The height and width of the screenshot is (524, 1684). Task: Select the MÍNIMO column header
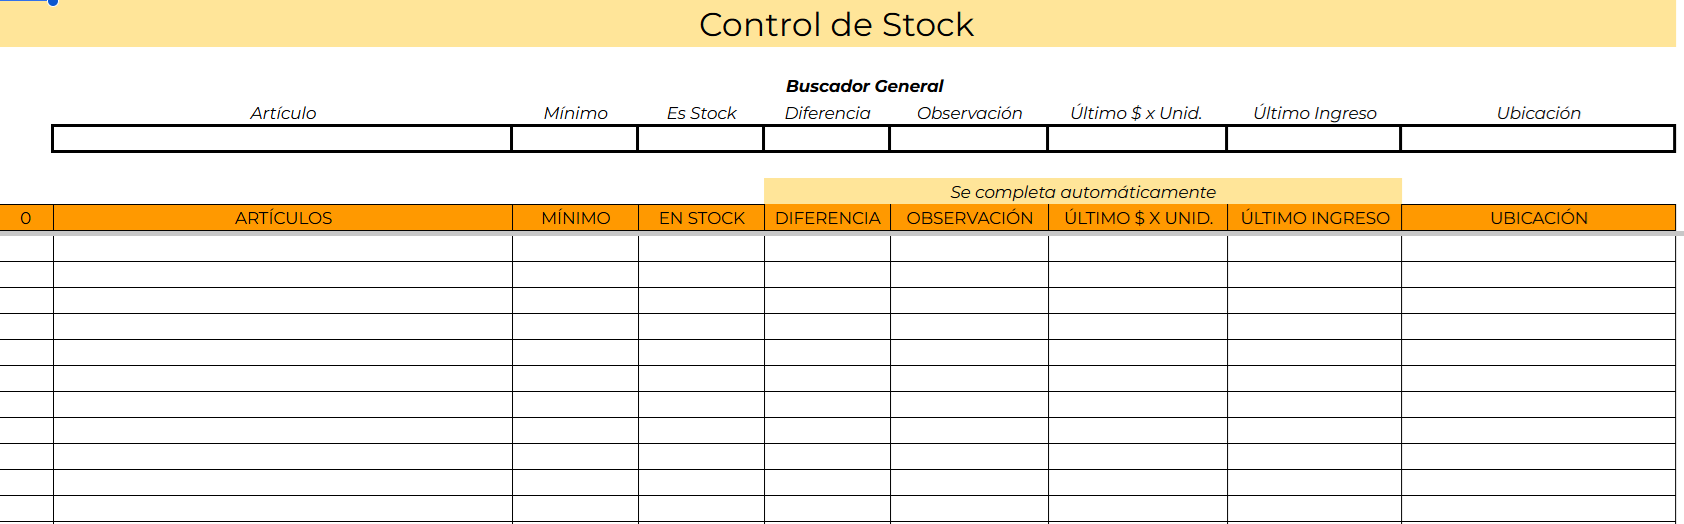(576, 218)
